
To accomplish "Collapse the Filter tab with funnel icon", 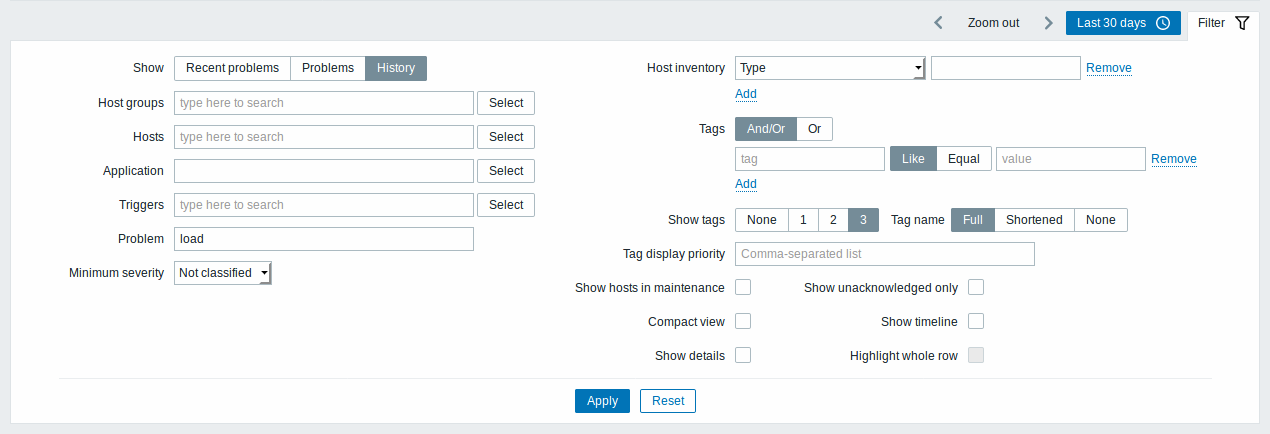I will pyautogui.click(x=1223, y=23).
